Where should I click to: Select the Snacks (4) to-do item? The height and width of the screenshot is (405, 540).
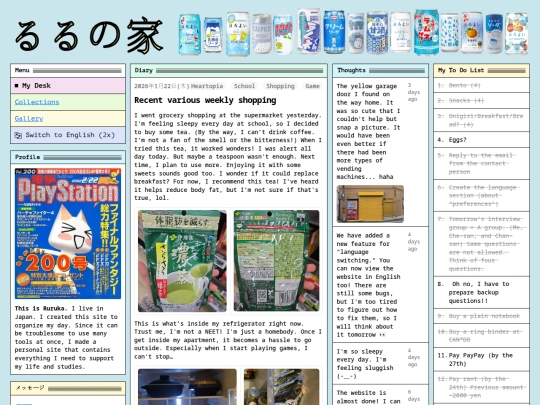[481, 101]
